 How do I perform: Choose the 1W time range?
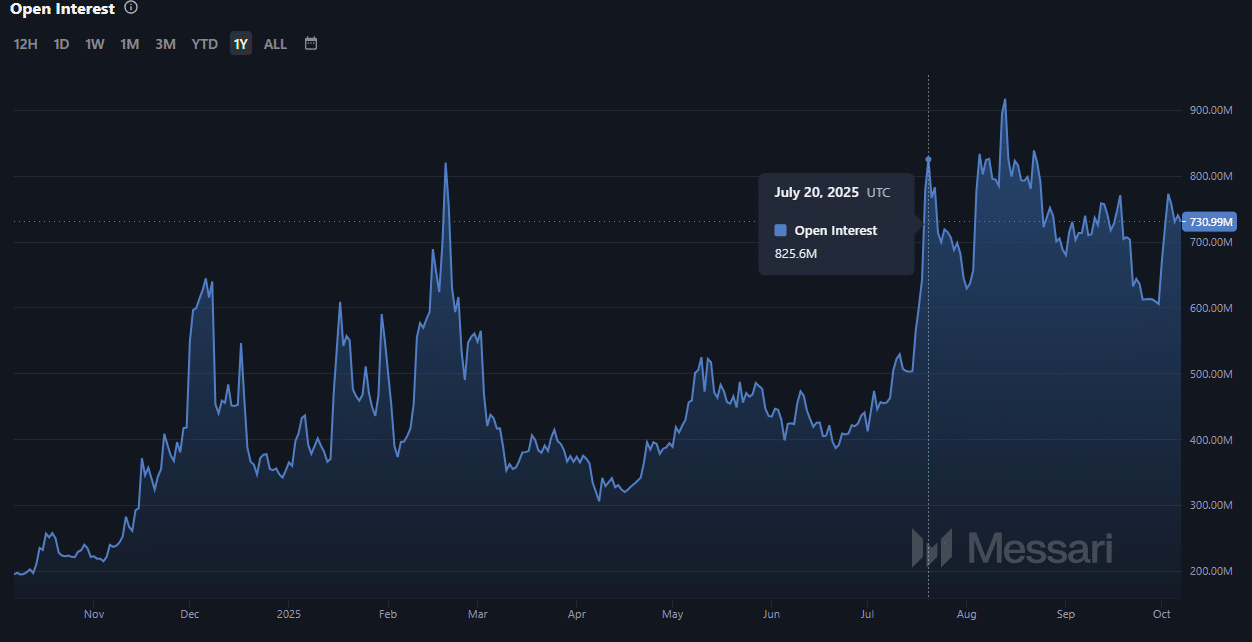point(95,44)
